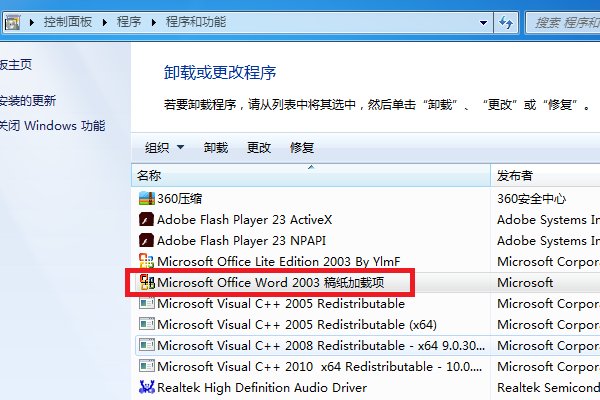Click 程序和功能 breadcrumb
Viewport: 600px width, 400px height.
point(196,22)
